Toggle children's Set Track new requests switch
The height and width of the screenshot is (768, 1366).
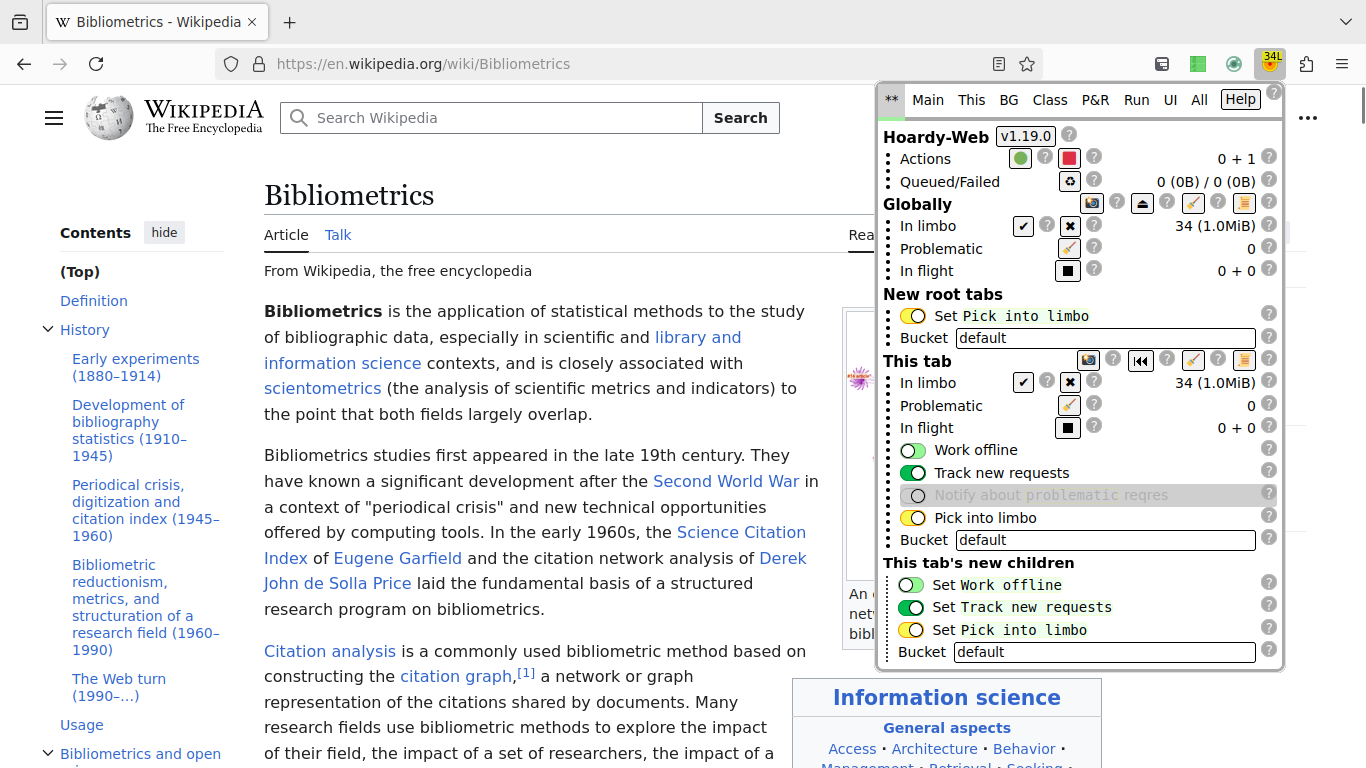tap(911, 607)
